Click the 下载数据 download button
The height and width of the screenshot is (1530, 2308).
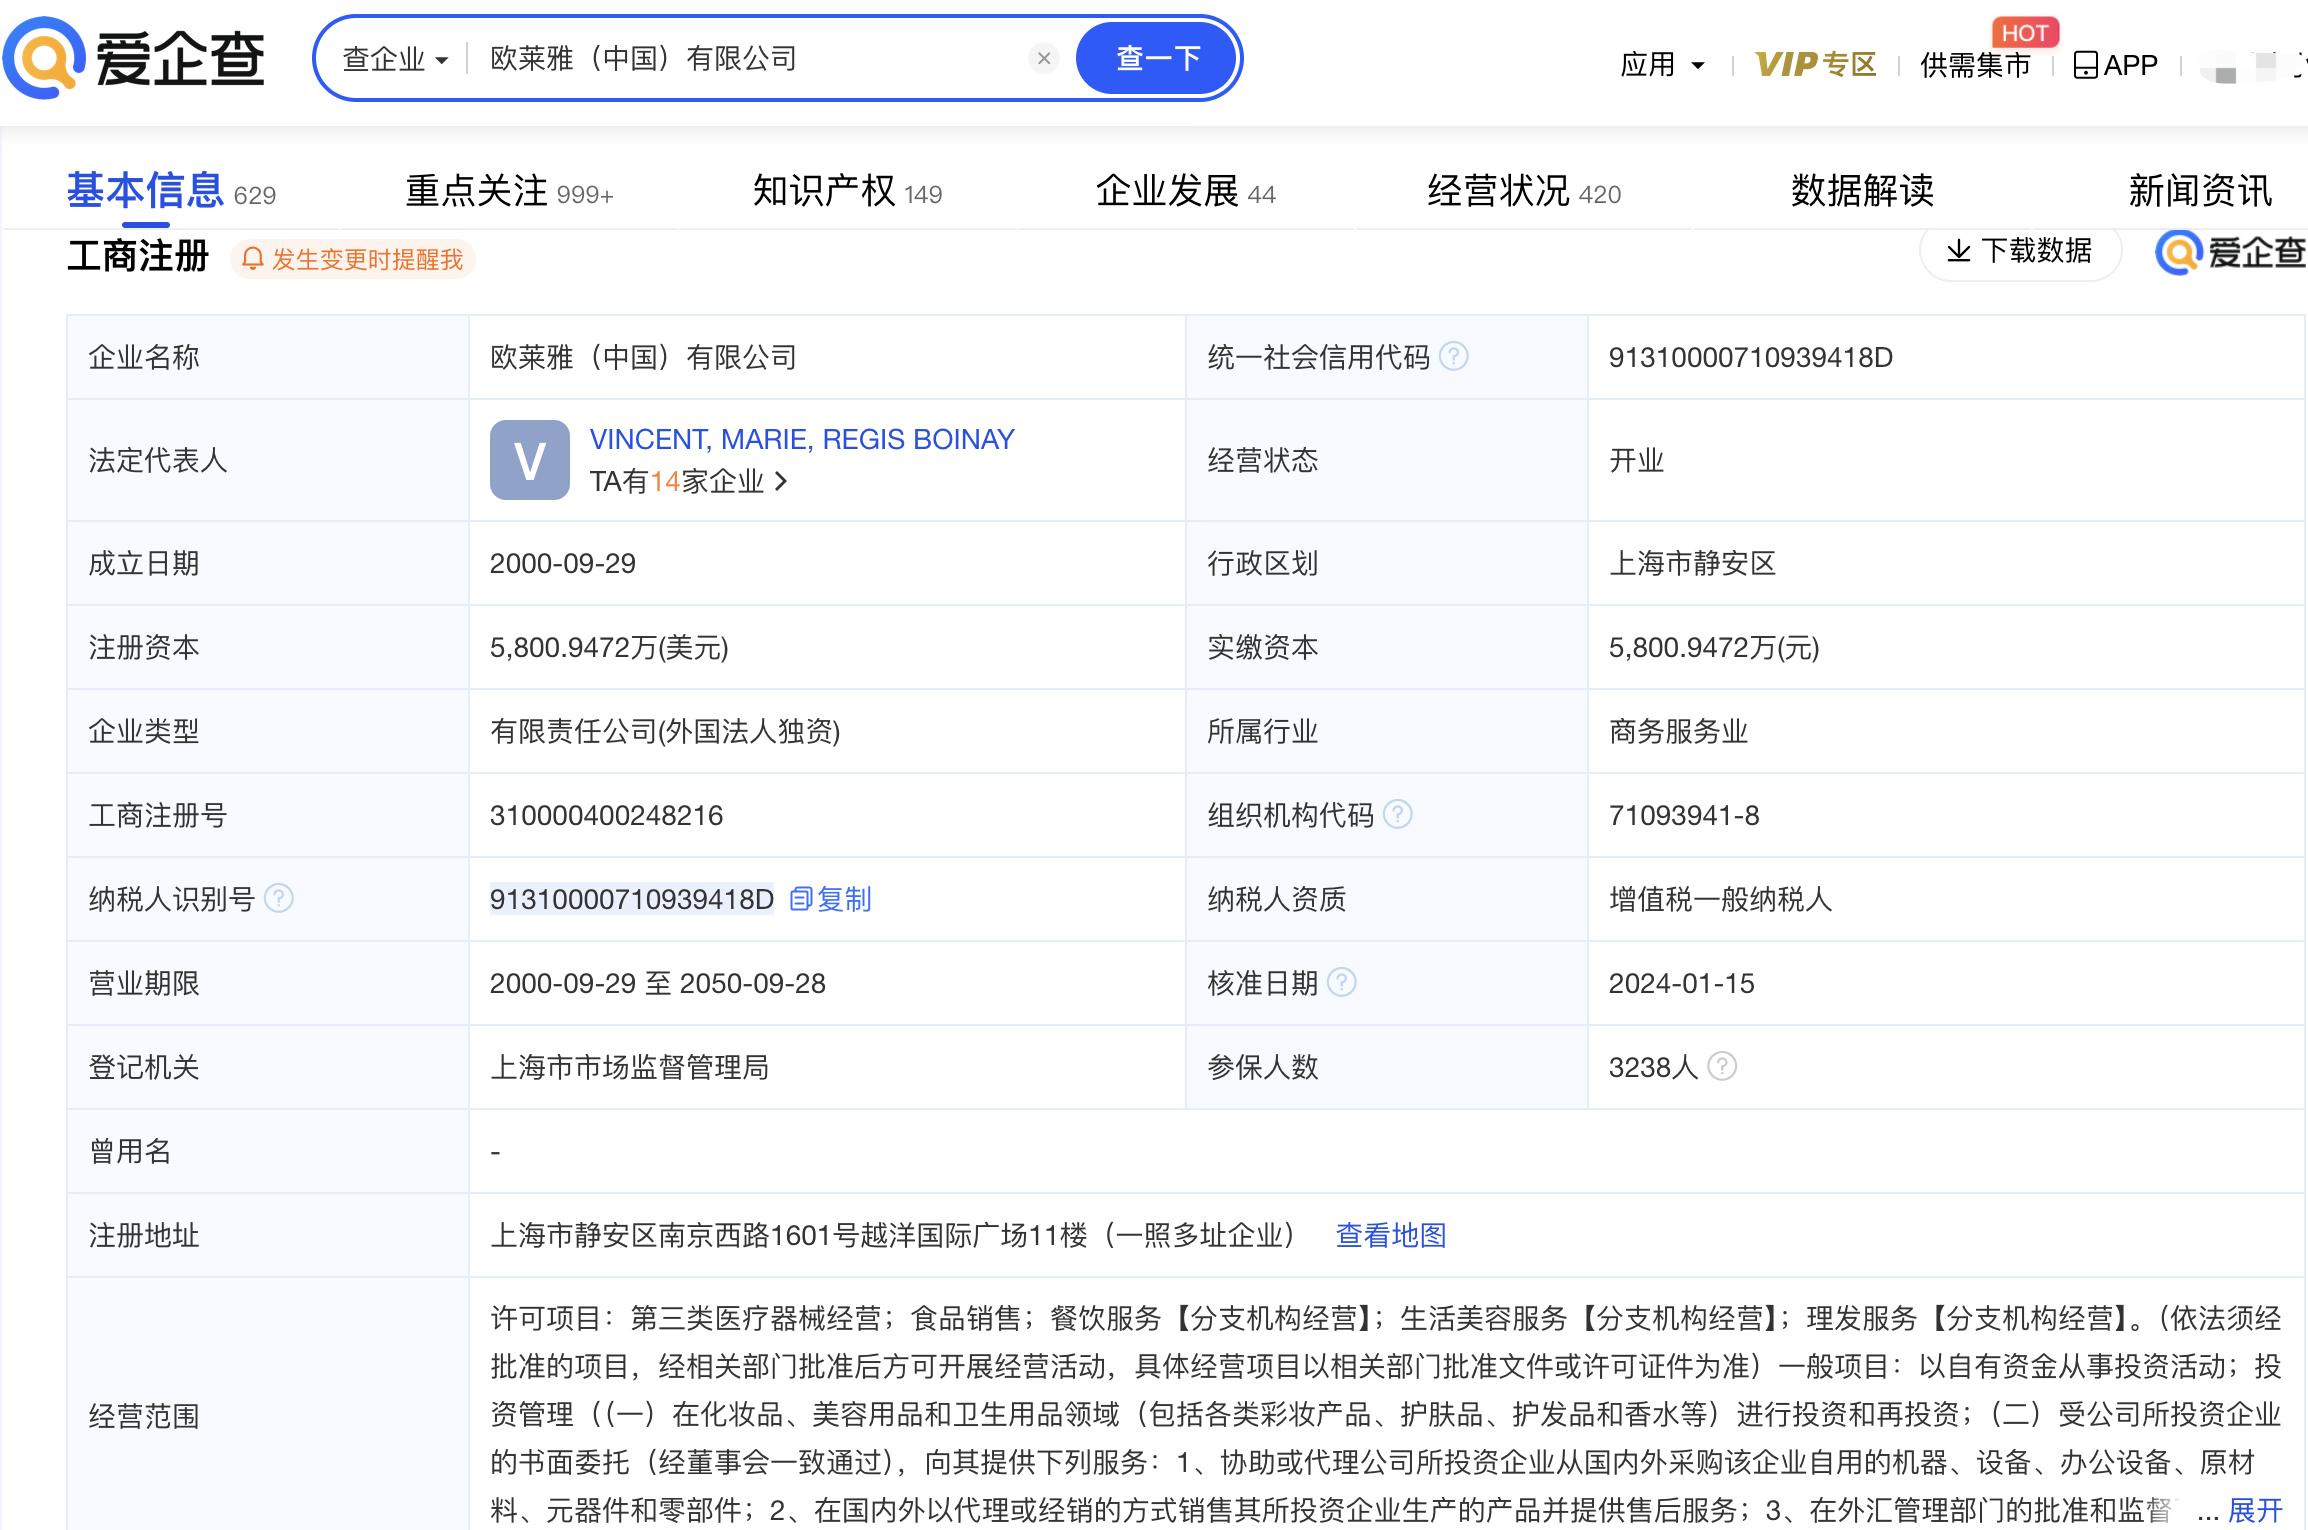2020,251
